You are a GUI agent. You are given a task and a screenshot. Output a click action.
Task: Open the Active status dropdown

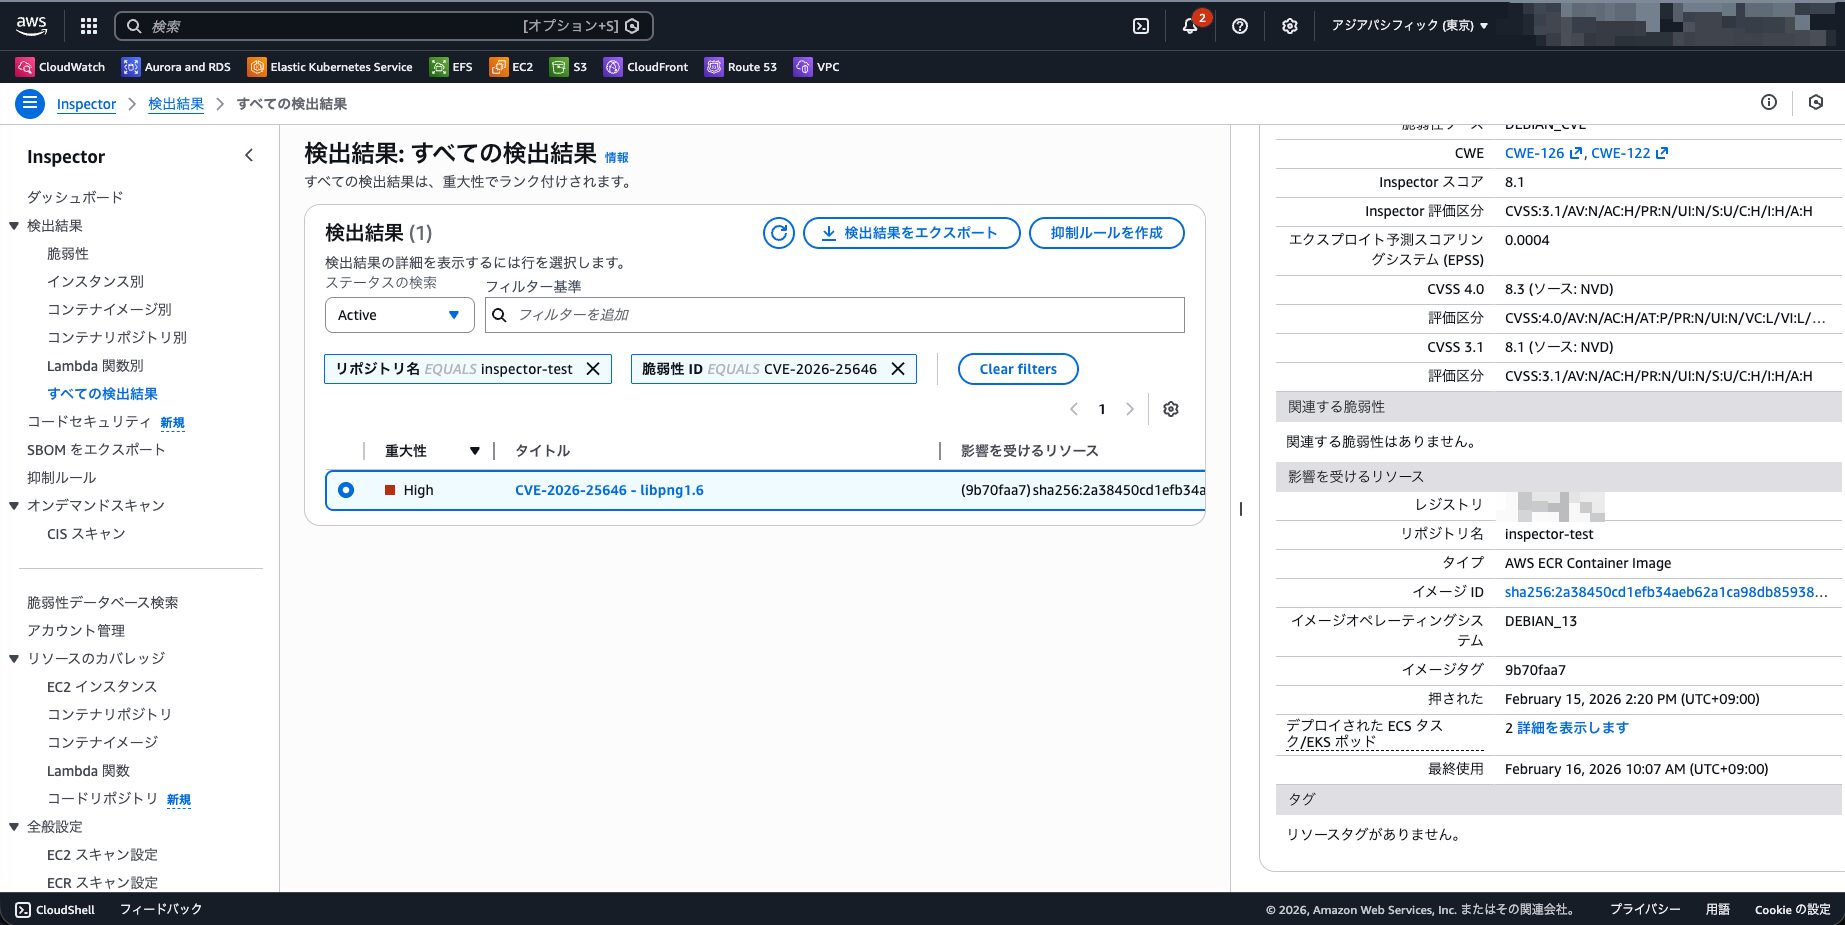click(x=399, y=315)
